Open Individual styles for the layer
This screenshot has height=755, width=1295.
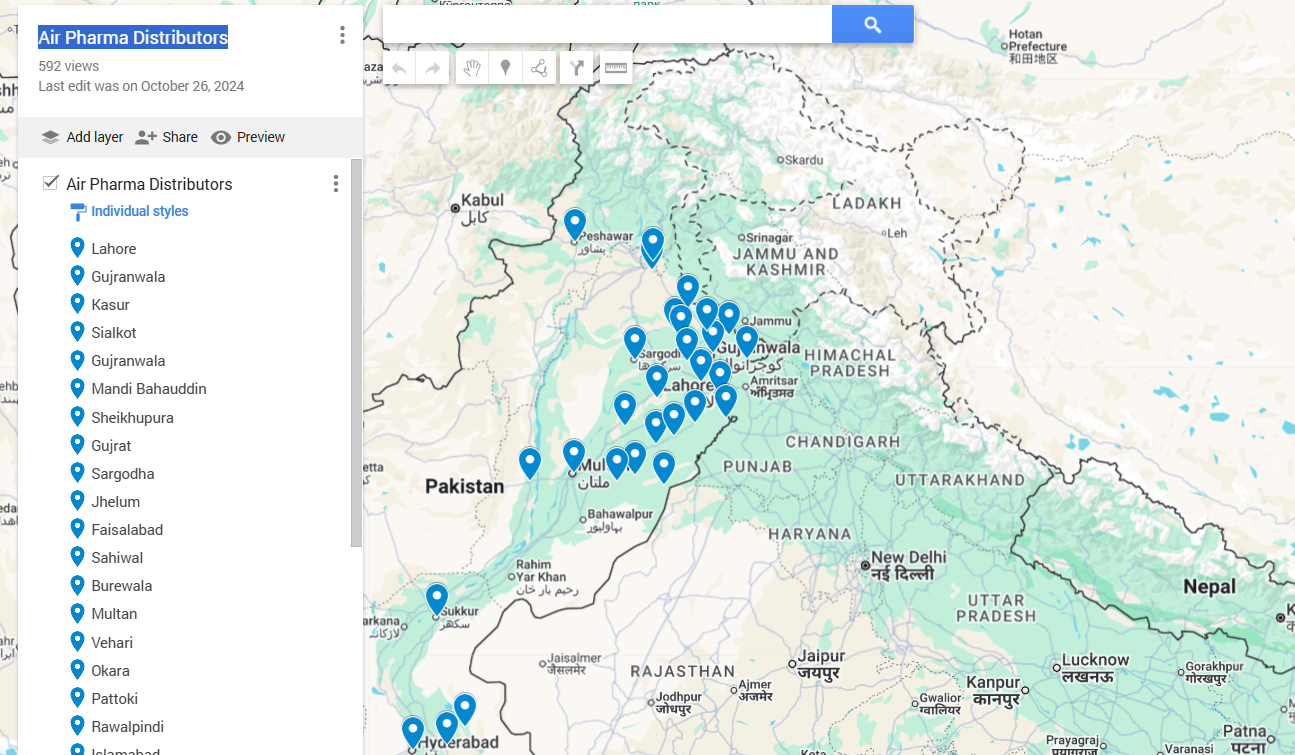pos(139,211)
